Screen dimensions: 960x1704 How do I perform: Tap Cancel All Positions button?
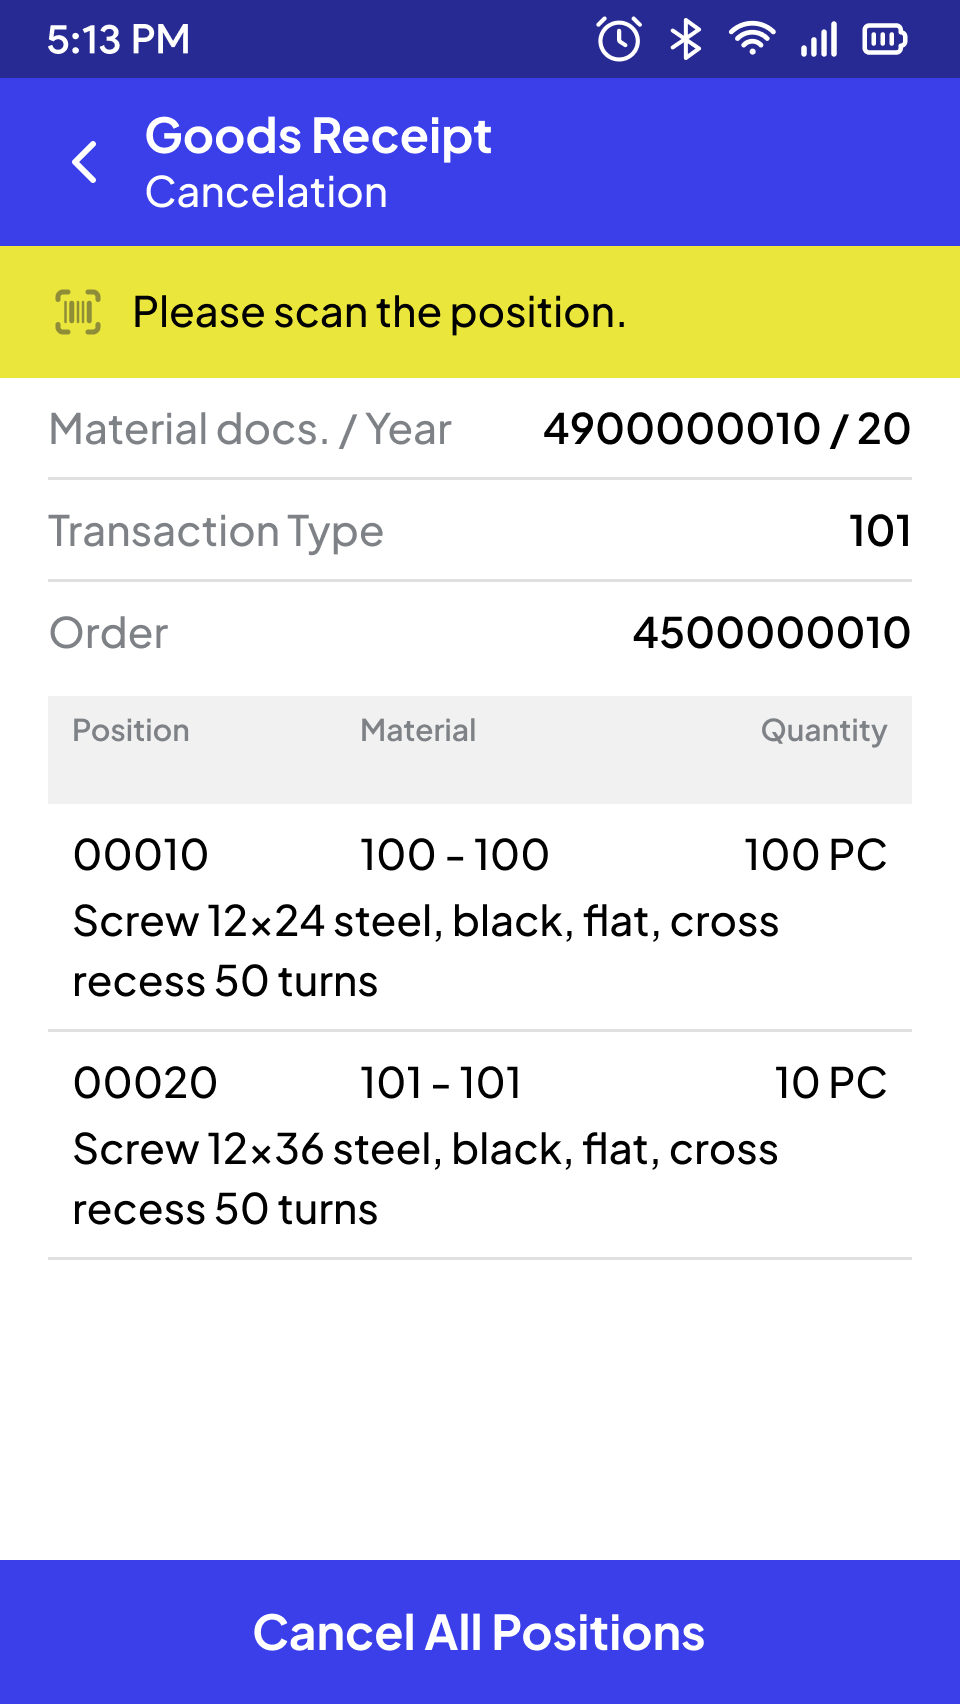[480, 1632]
